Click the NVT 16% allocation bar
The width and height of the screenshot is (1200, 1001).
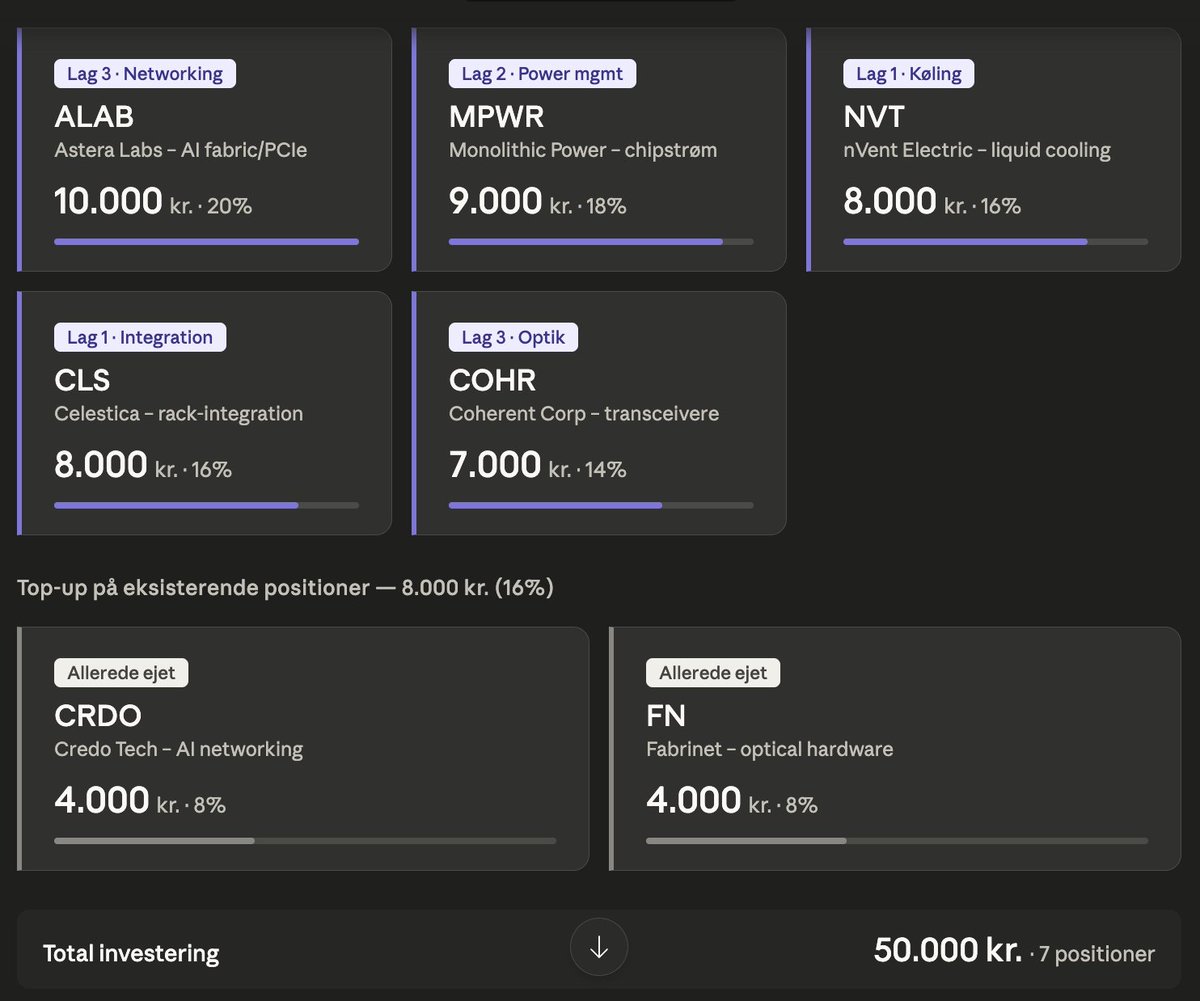coord(996,241)
